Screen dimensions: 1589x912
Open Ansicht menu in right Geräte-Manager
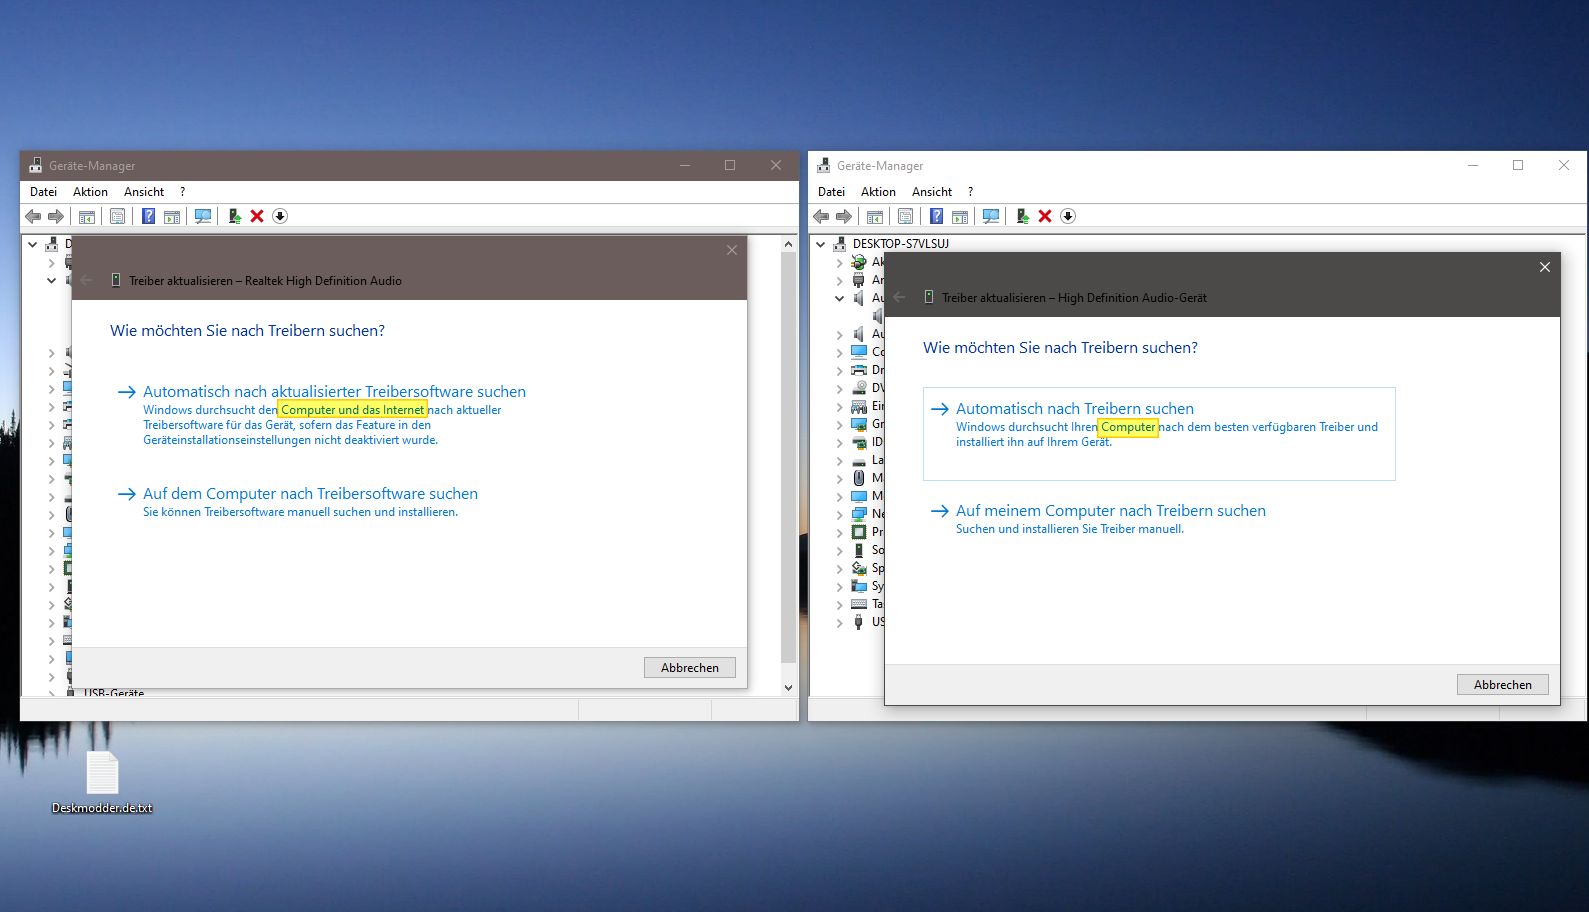(932, 192)
